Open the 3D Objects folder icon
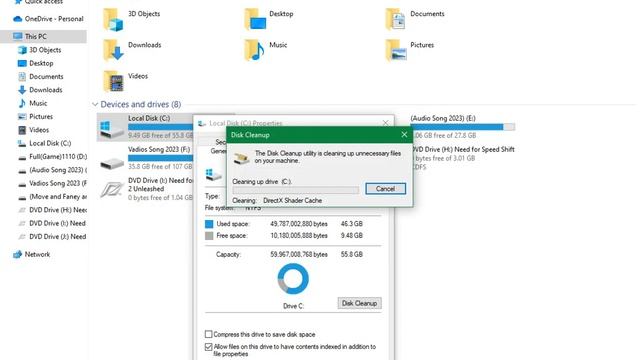Viewport: 640px width, 360px height. [113, 19]
